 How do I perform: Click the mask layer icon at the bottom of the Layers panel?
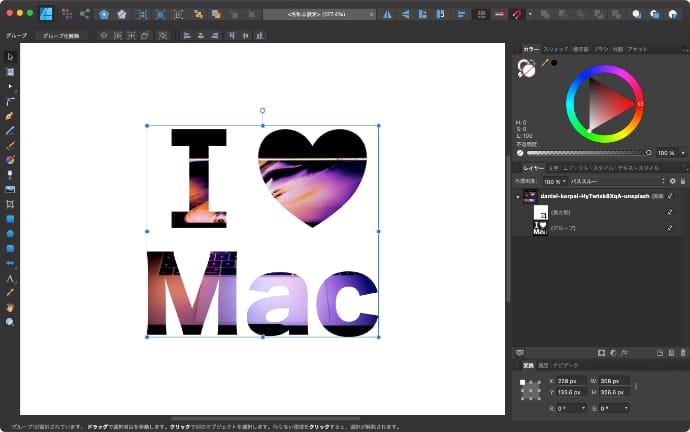(600, 352)
